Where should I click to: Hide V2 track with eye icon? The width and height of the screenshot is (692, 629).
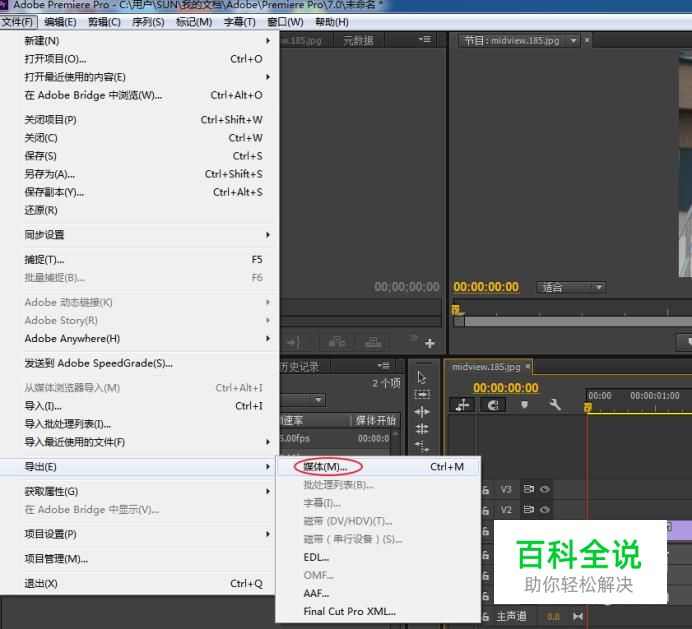545,510
